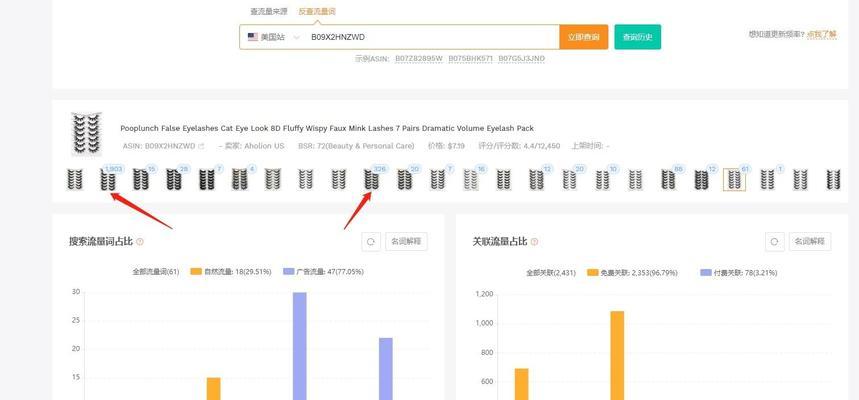Refresh the 关联流量占比 chart
Image resolution: width=859 pixels, height=400 pixels.
click(x=774, y=242)
